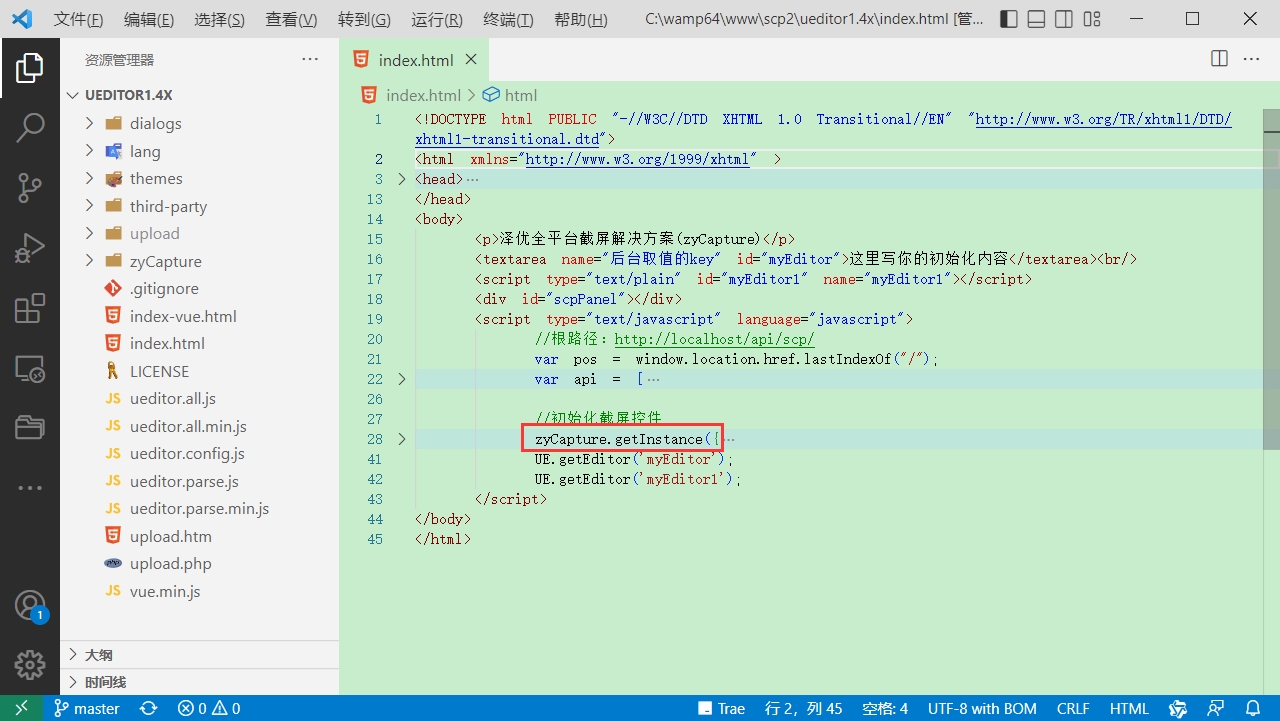Toggle bottom panel visibility
The height and width of the screenshot is (721, 1280).
click(1036, 19)
